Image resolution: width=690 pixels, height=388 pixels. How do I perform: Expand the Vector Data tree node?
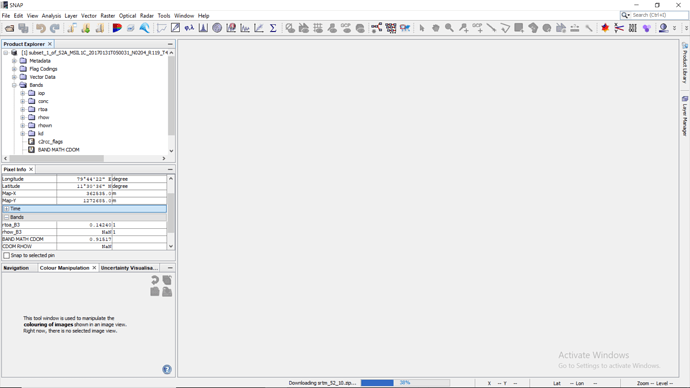point(14,77)
